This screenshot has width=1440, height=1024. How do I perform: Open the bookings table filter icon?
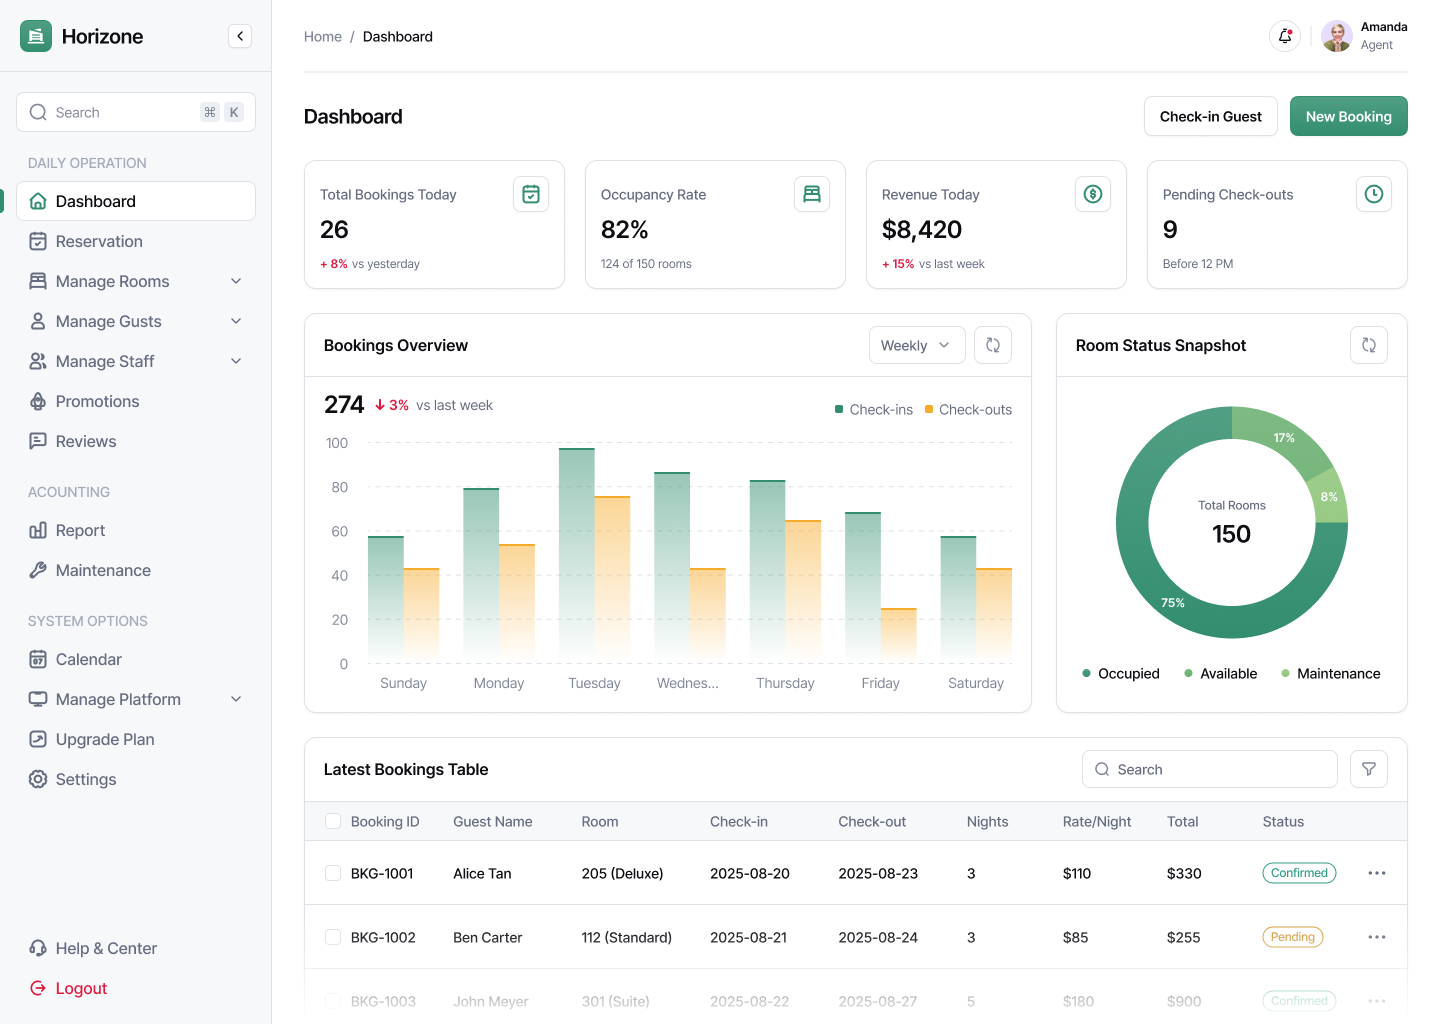pos(1368,769)
